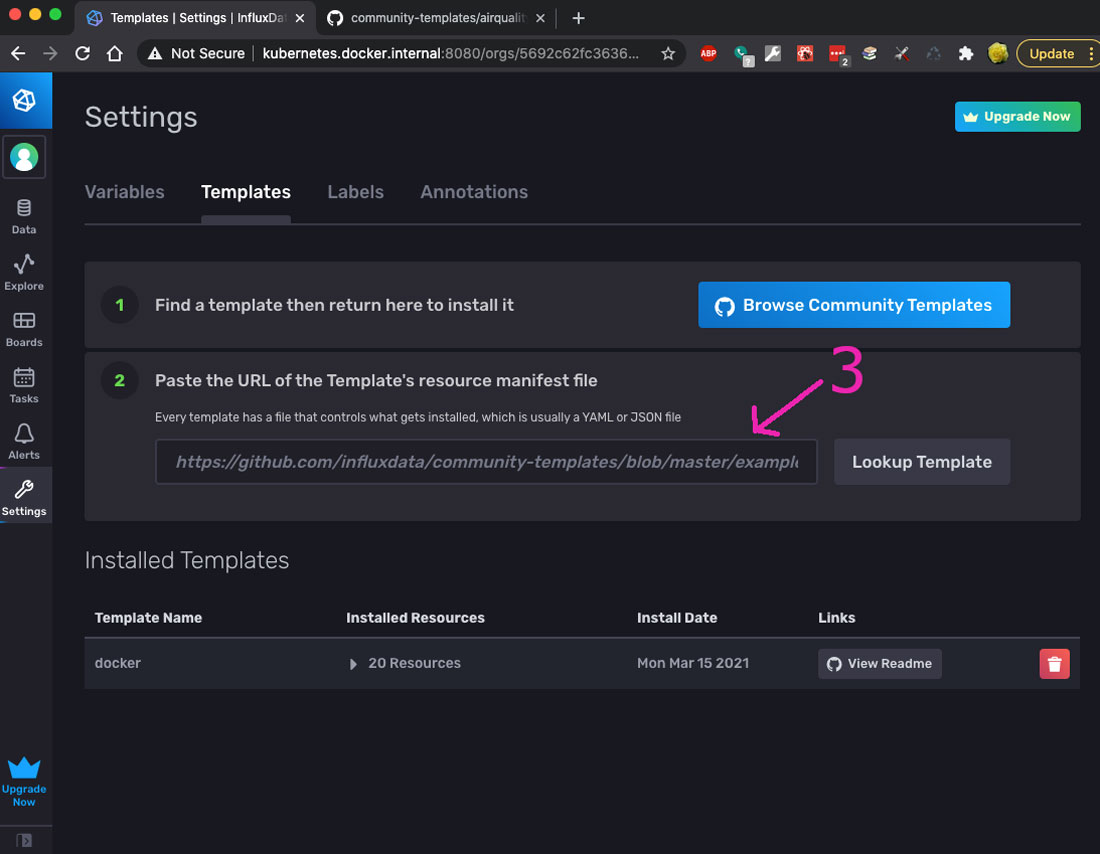Switch to the Labels tab
1100x854 pixels.
[x=355, y=192]
